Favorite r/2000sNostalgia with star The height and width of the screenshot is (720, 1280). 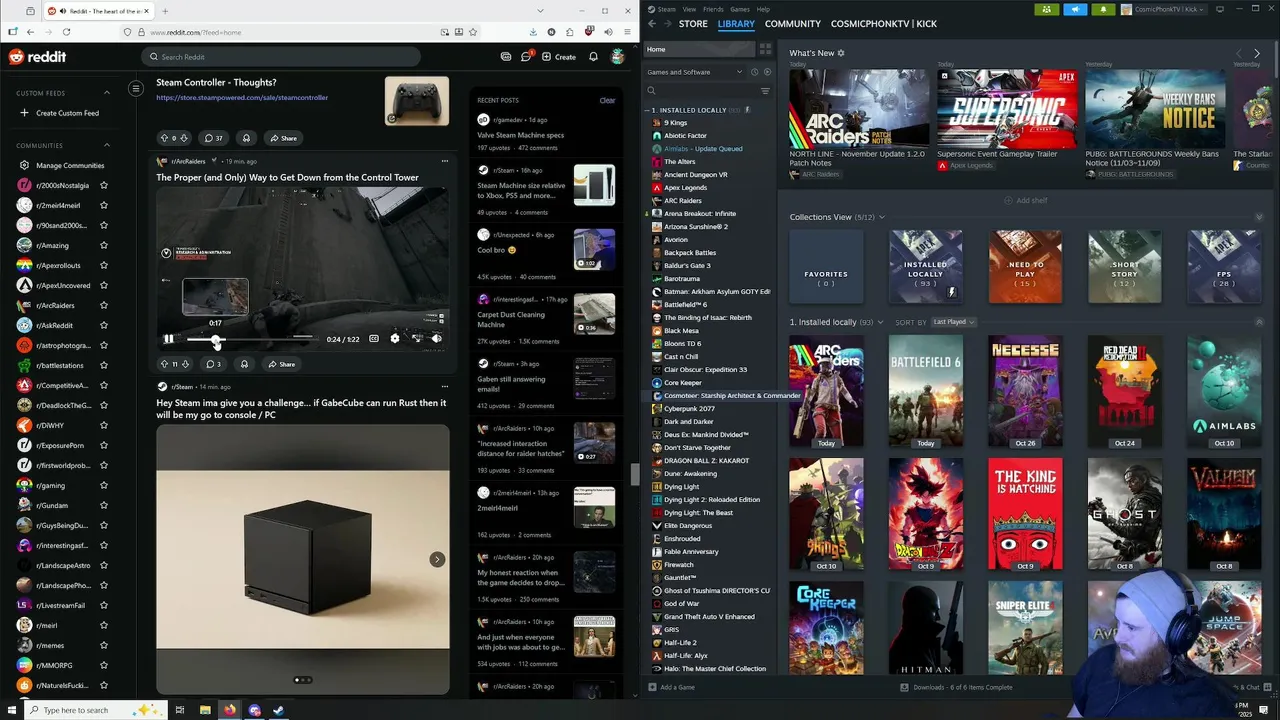tap(104, 185)
